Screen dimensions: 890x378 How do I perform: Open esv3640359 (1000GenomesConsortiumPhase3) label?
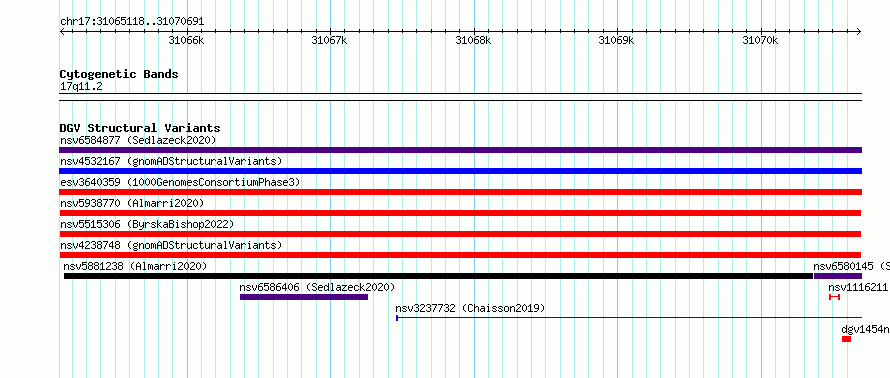click(180, 182)
